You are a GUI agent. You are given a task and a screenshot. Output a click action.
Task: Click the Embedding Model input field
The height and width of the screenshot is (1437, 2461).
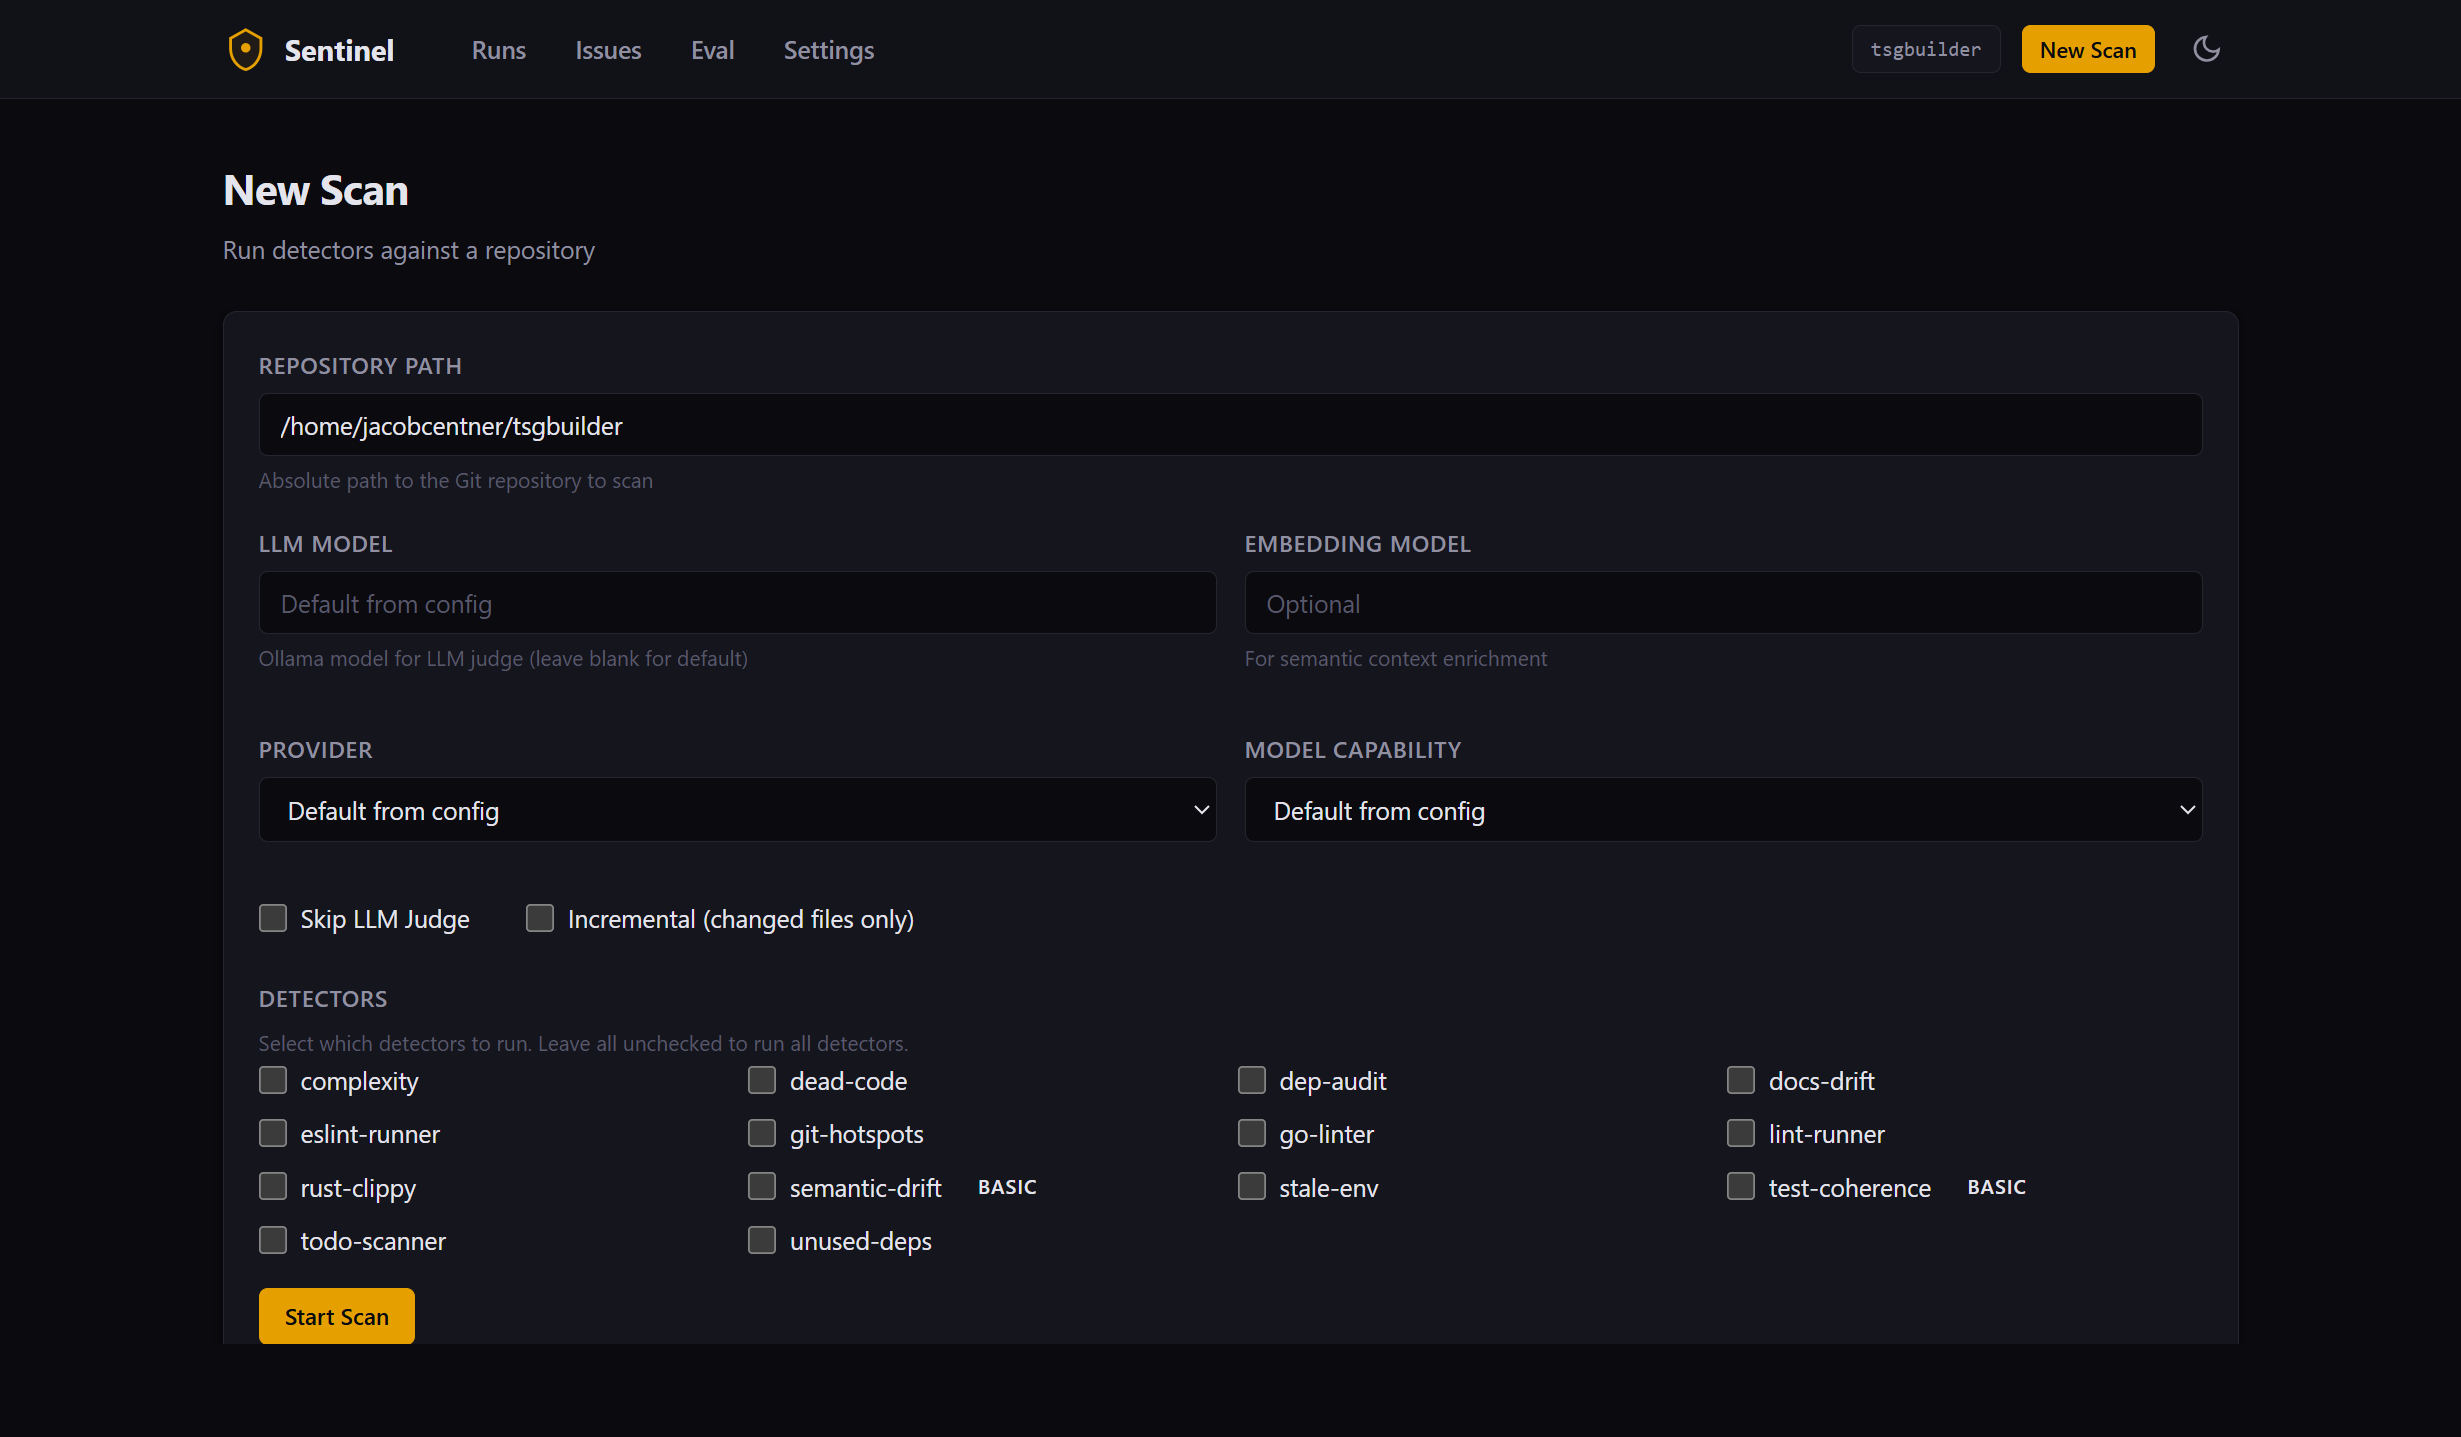[x=1723, y=603]
